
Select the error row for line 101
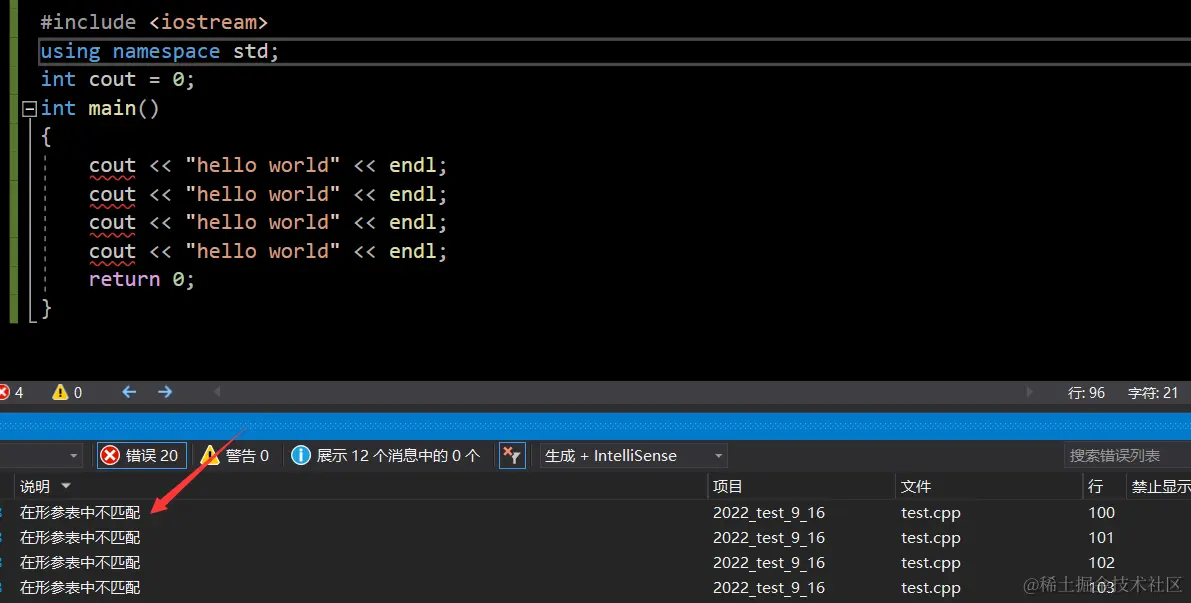coord(596,538)
